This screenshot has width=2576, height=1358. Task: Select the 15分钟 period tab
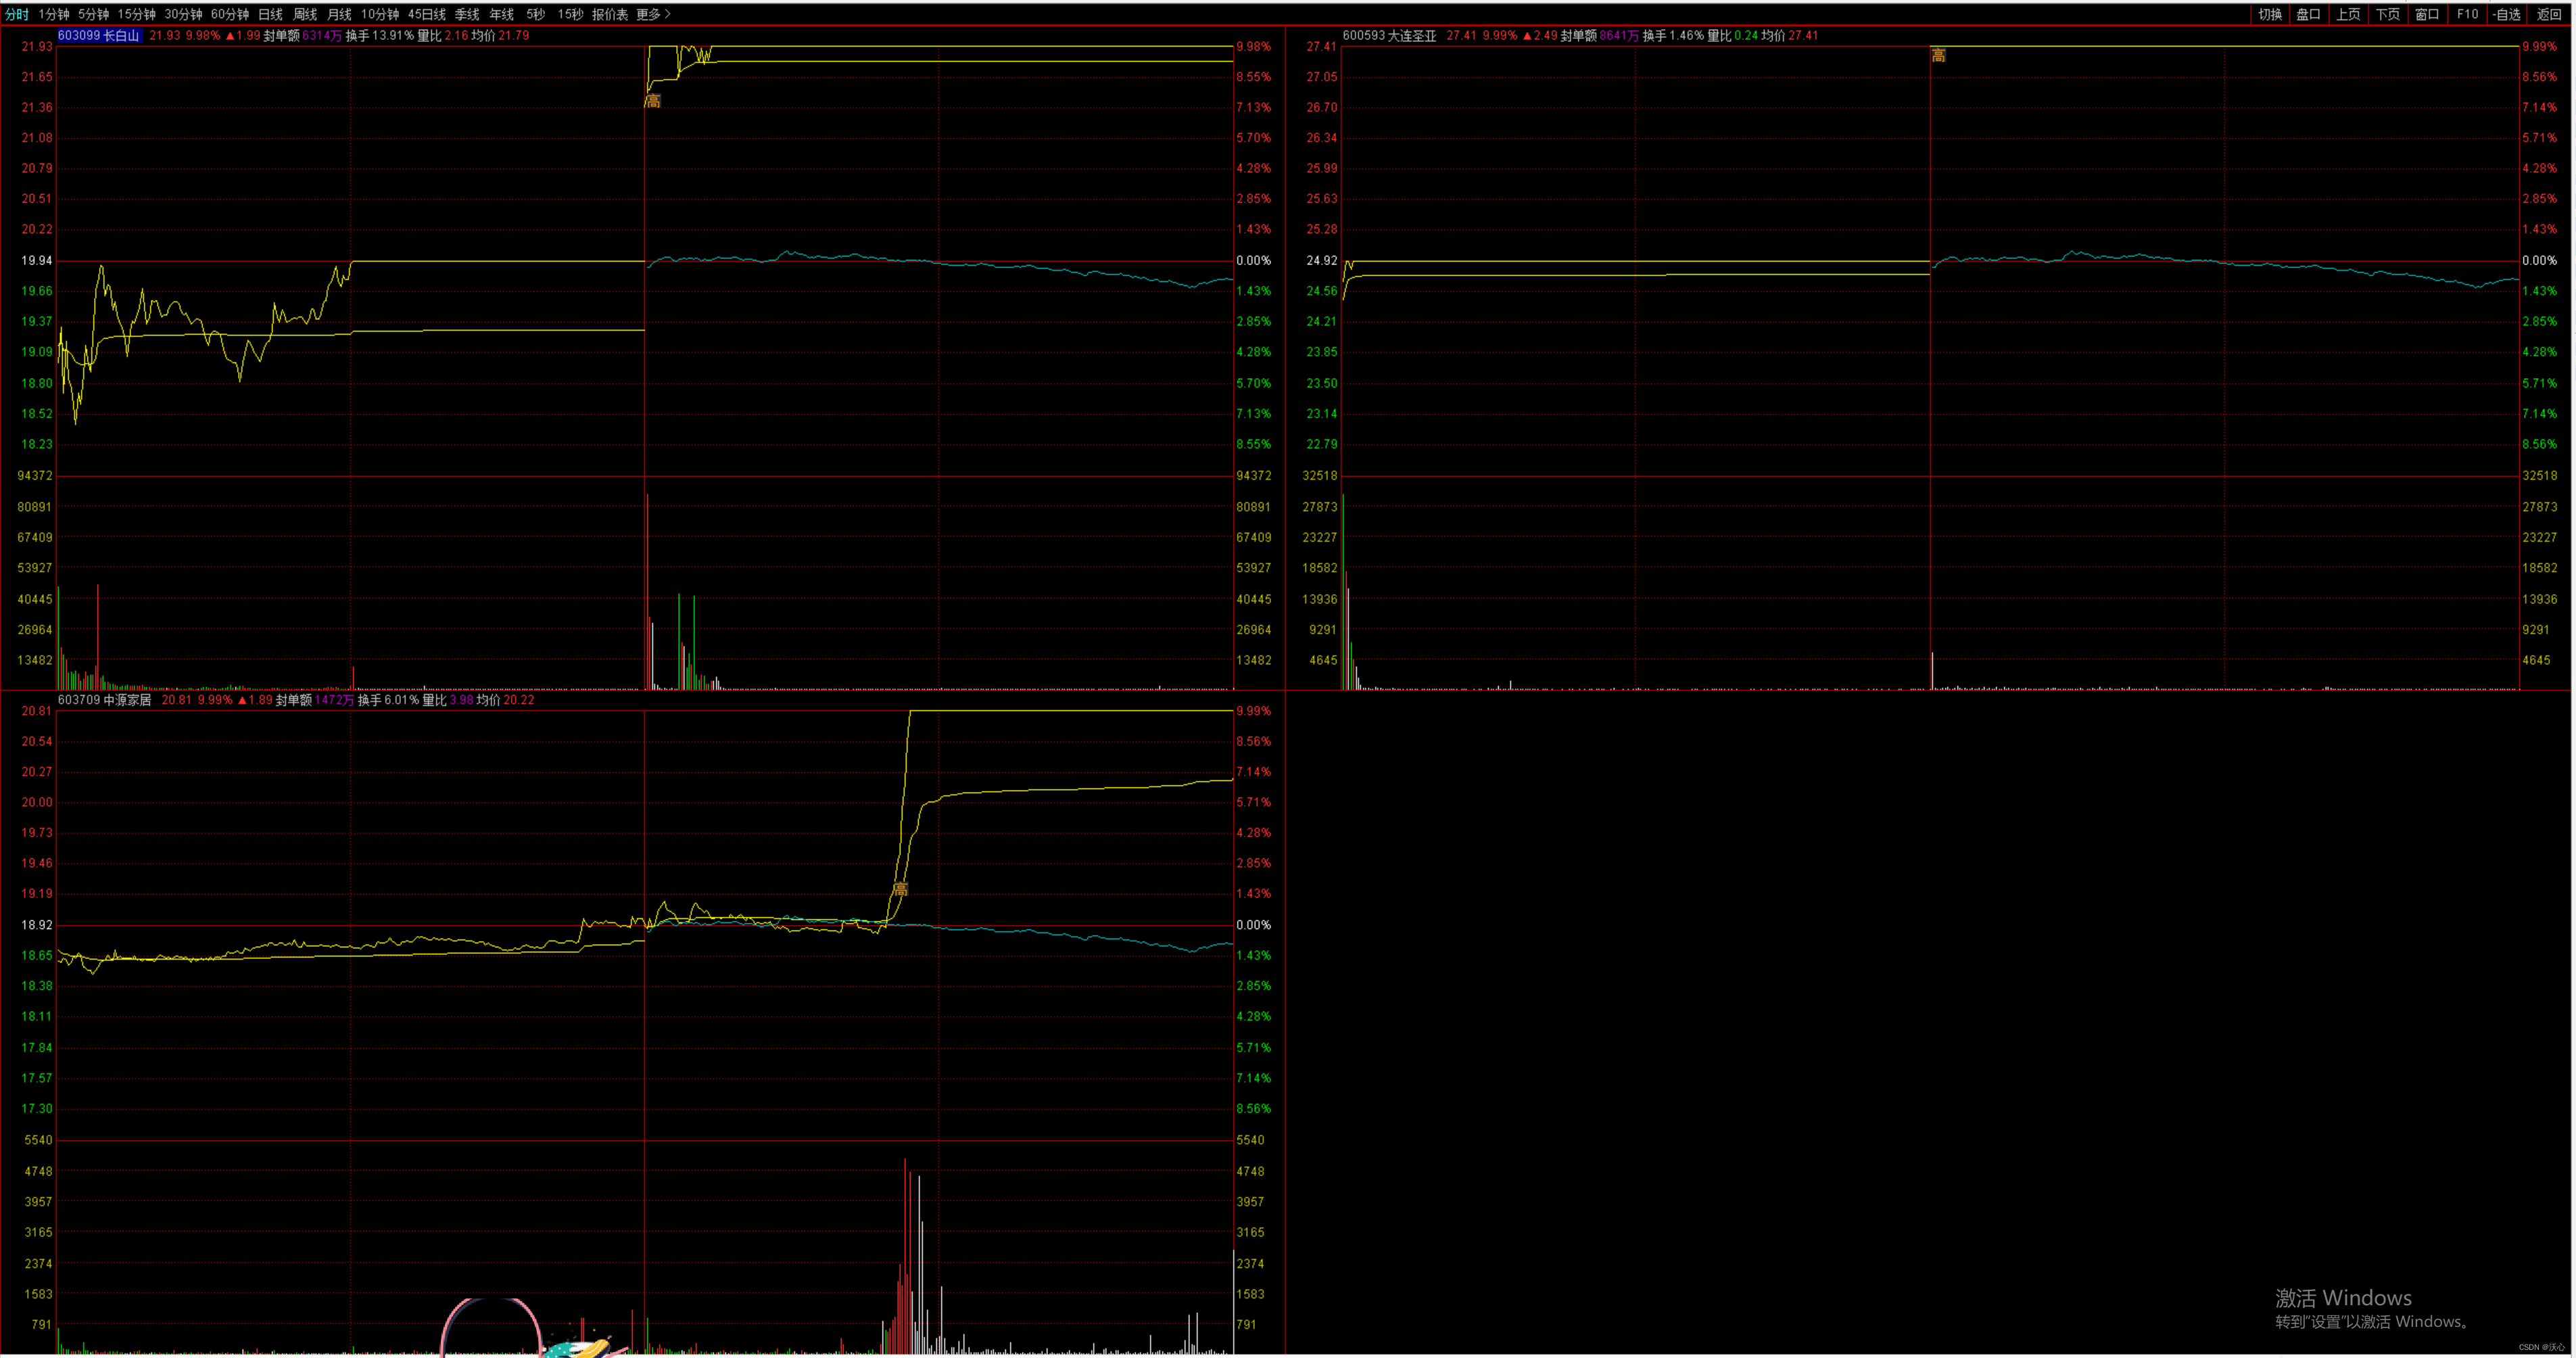(x=137, y=14)
